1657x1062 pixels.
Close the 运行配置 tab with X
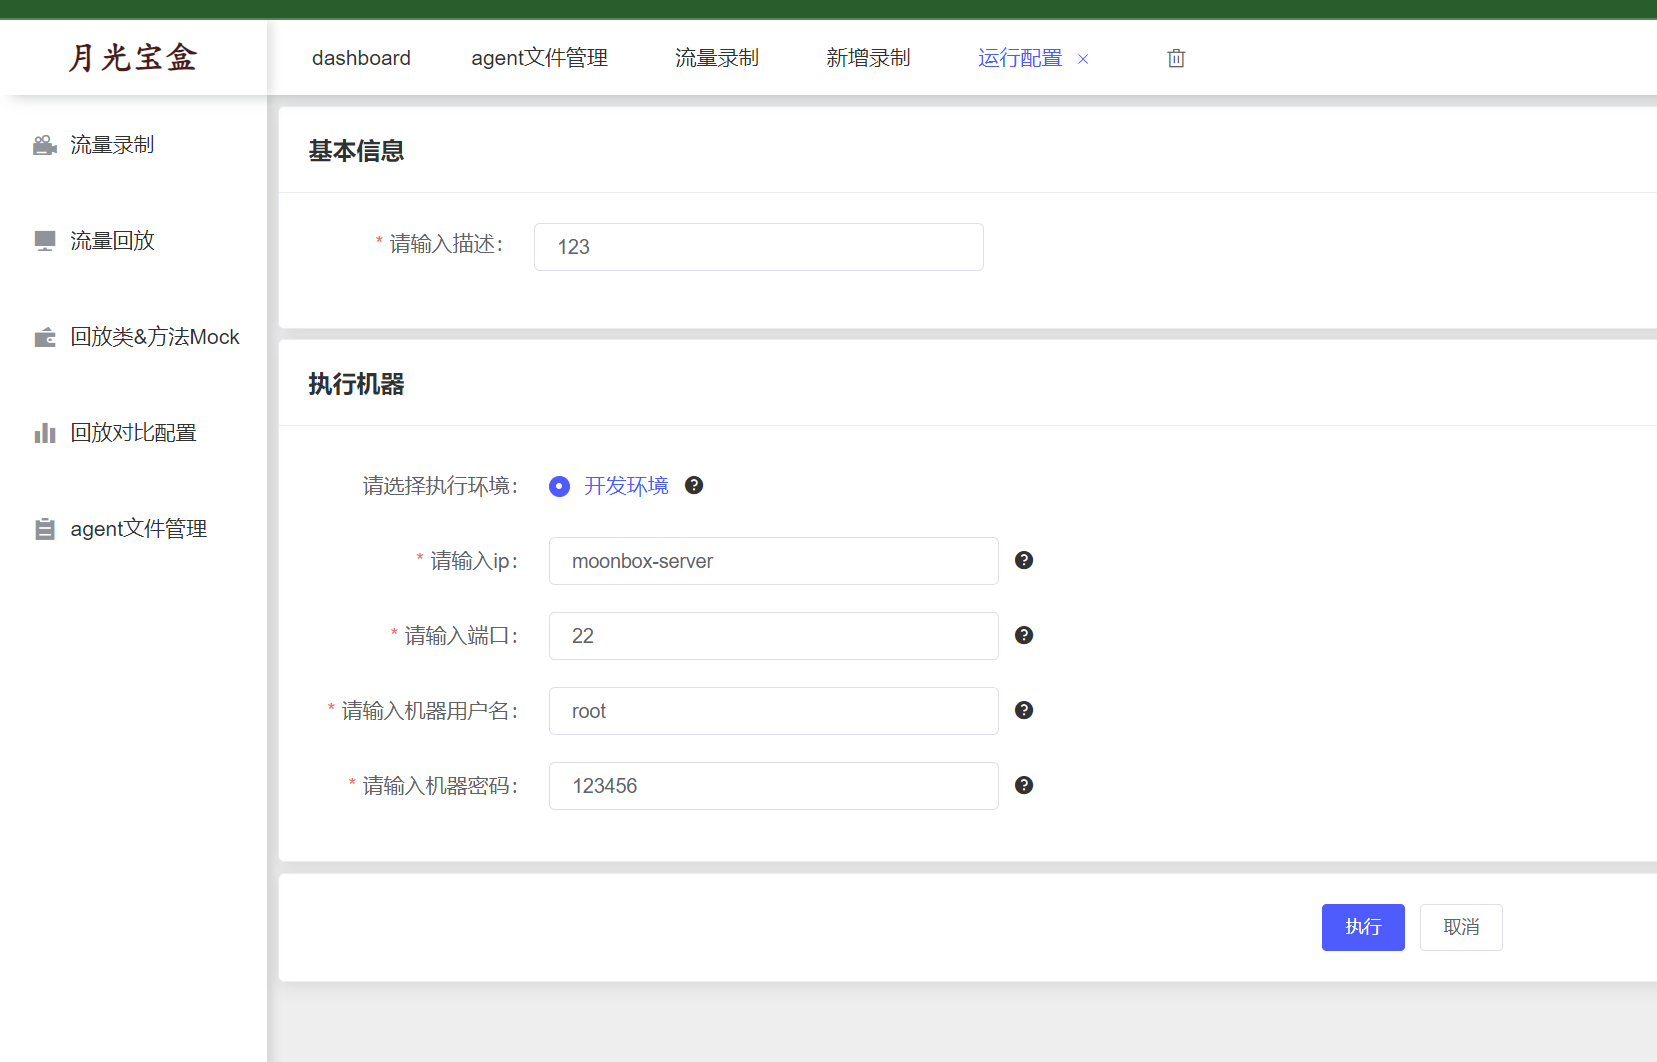click(1083, 59)
